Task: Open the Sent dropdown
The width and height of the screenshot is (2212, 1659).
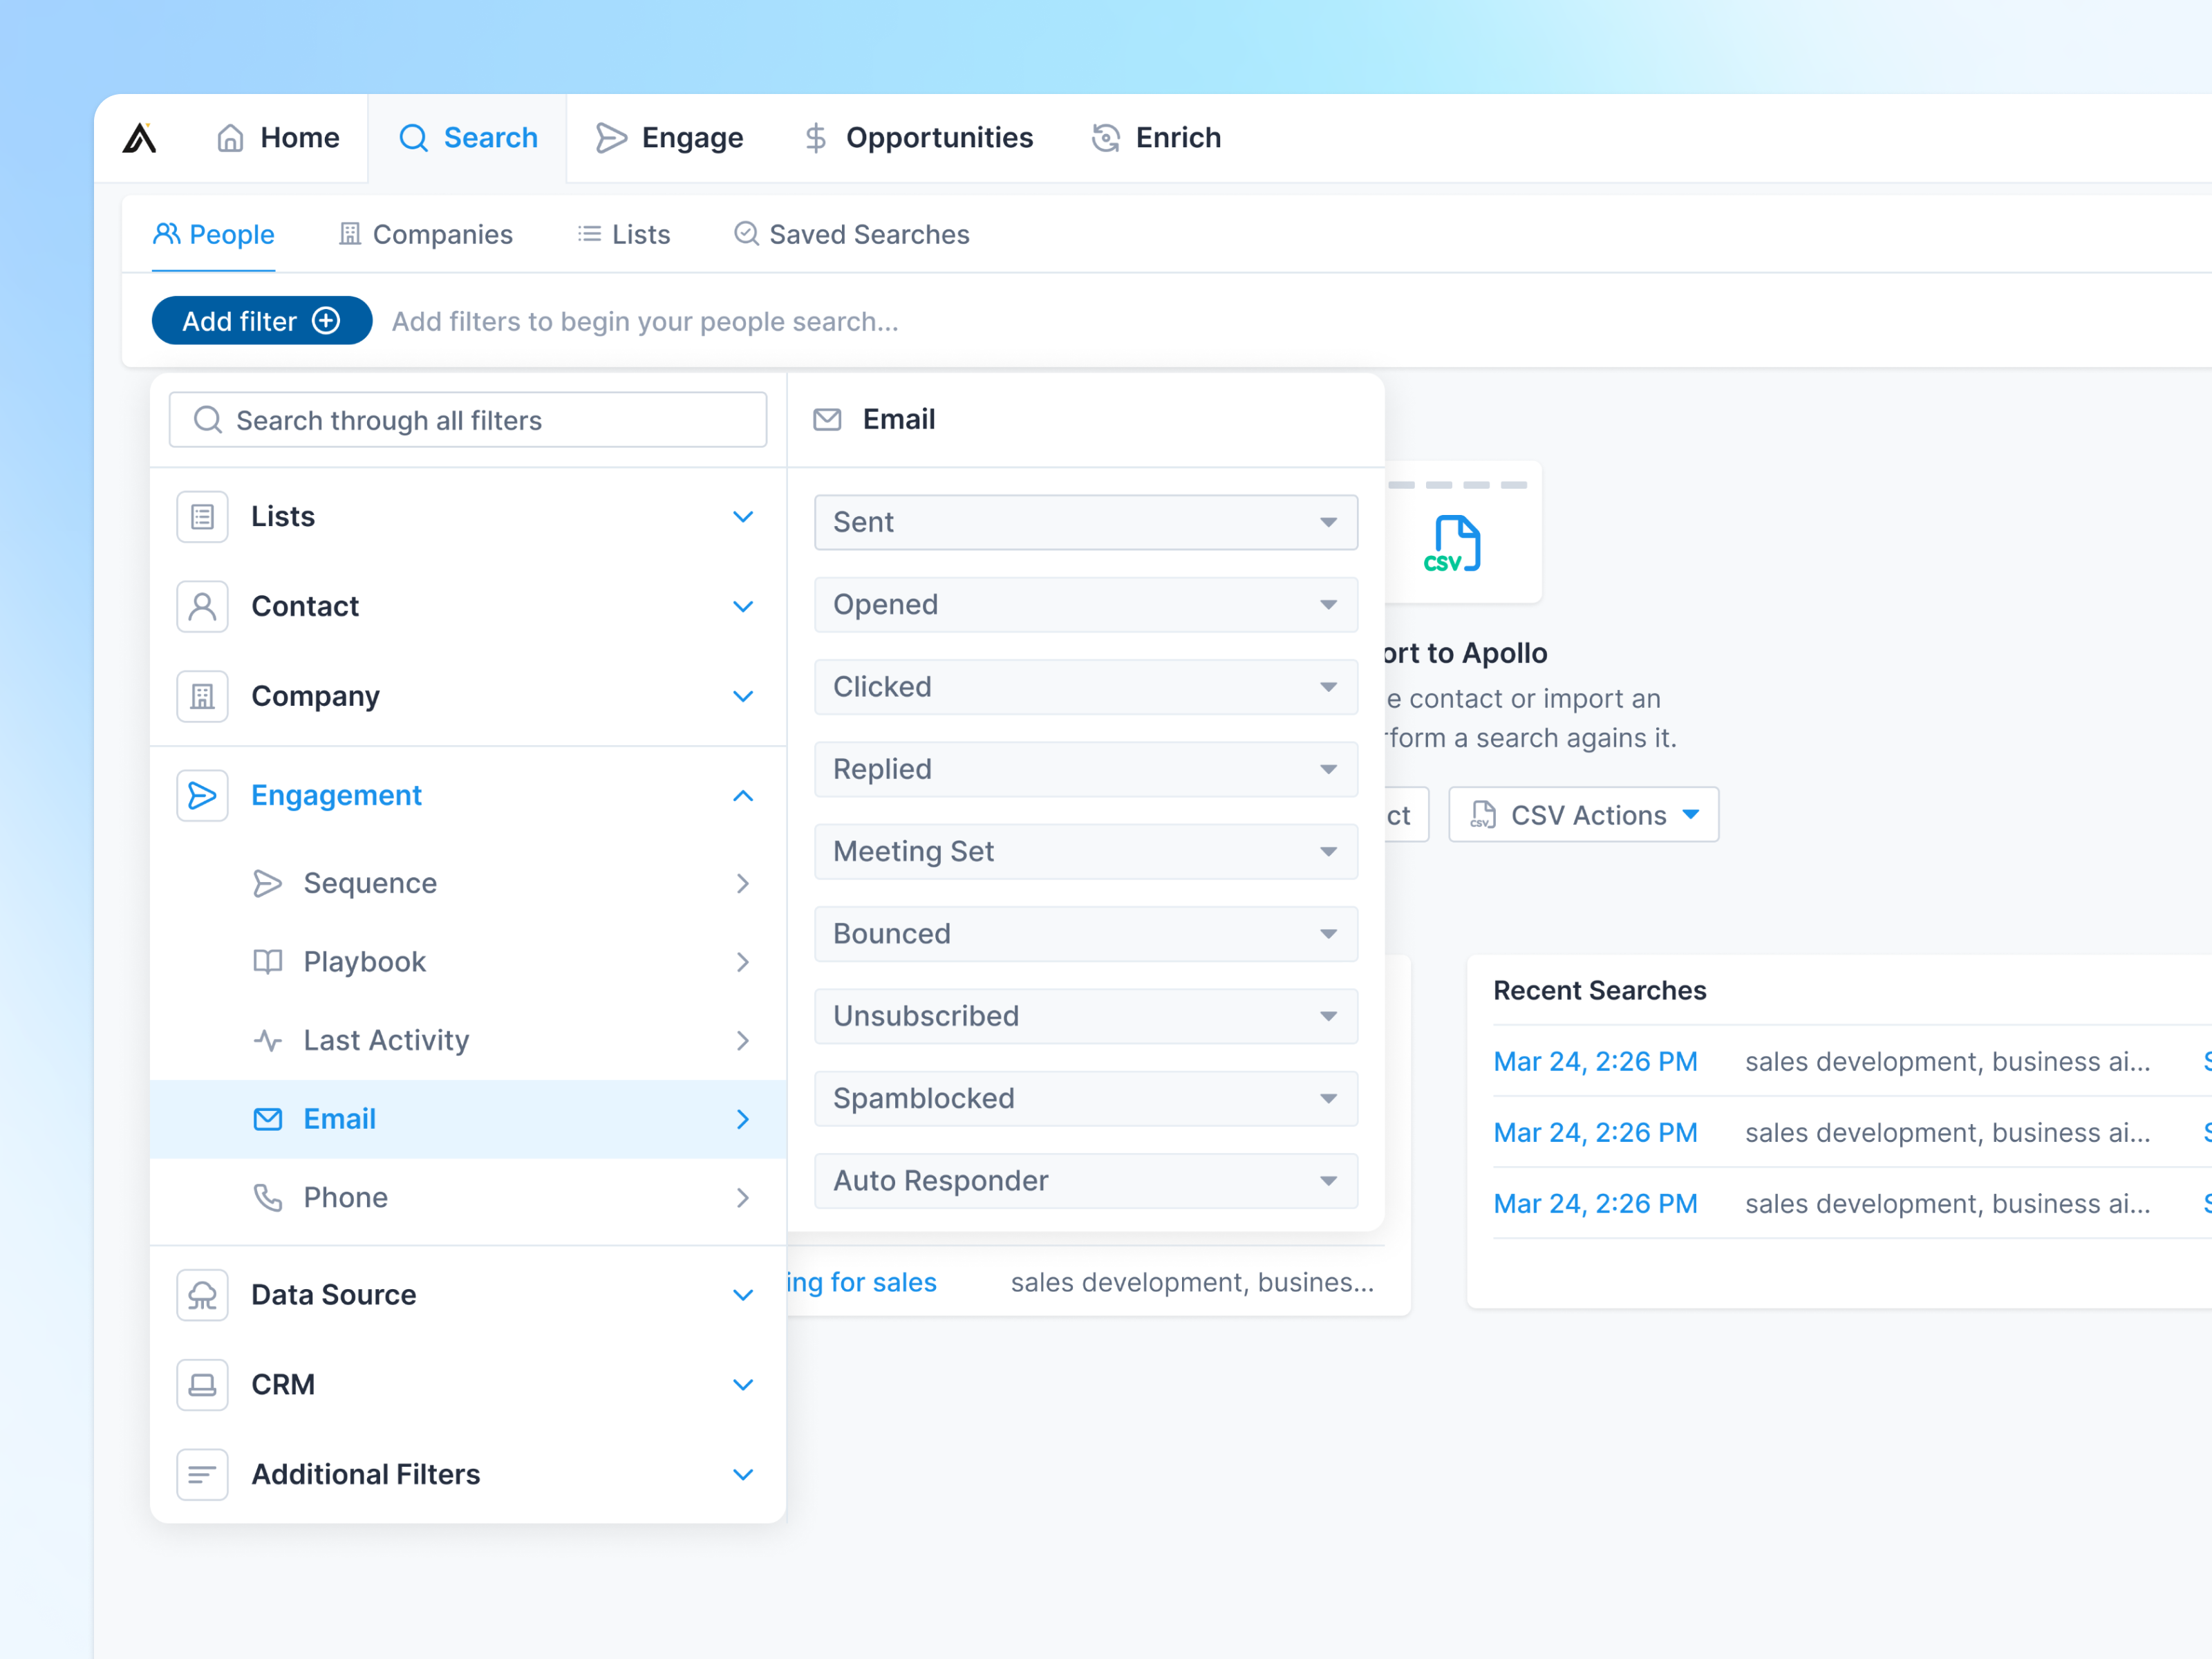Action: click(x=1085, y=522)
